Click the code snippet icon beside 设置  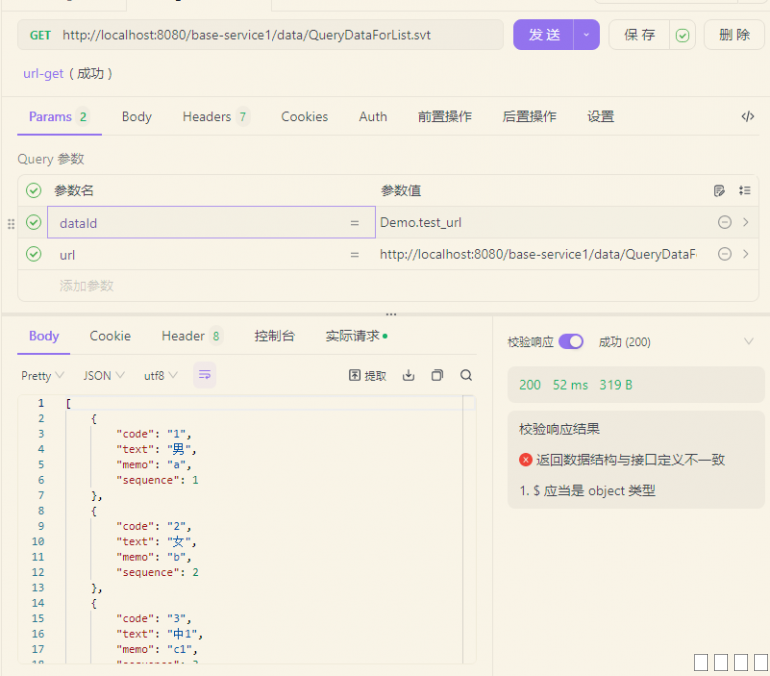coord(747,117)
